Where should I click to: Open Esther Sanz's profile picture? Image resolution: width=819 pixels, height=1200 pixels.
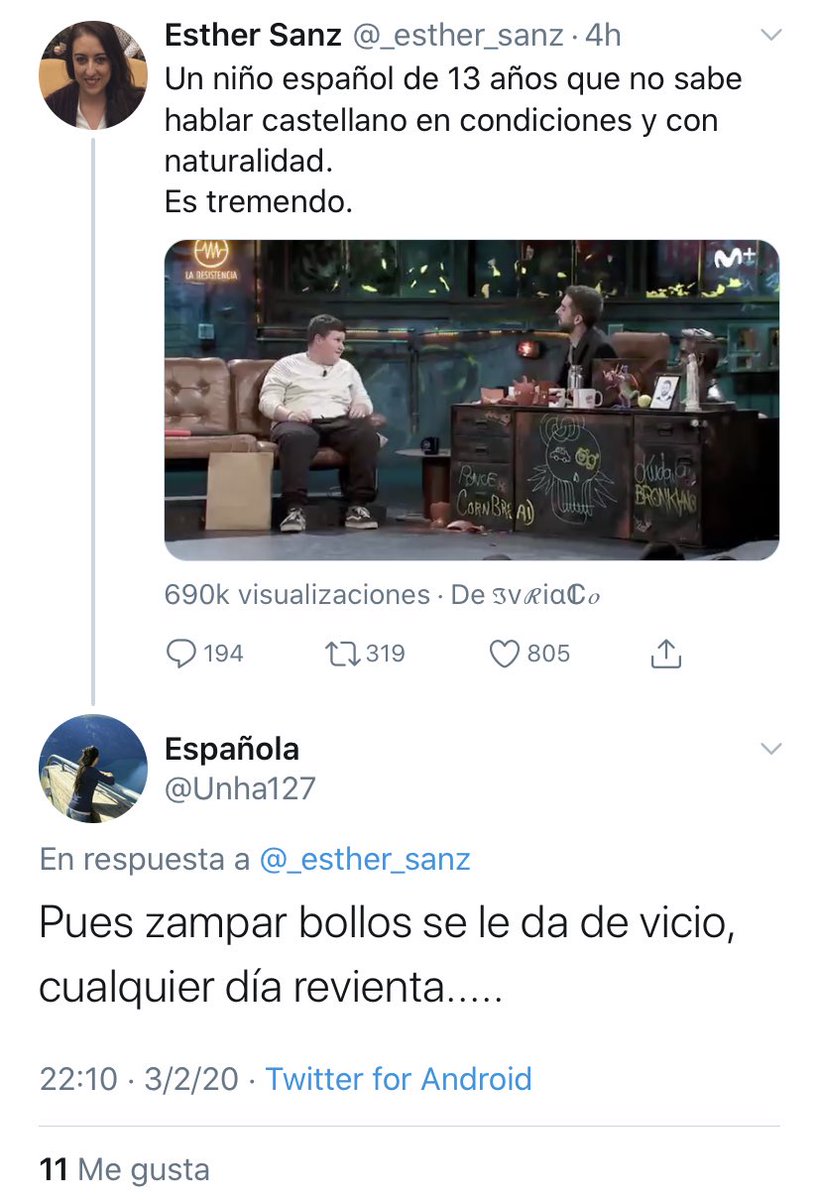click(x=93, y=77)
